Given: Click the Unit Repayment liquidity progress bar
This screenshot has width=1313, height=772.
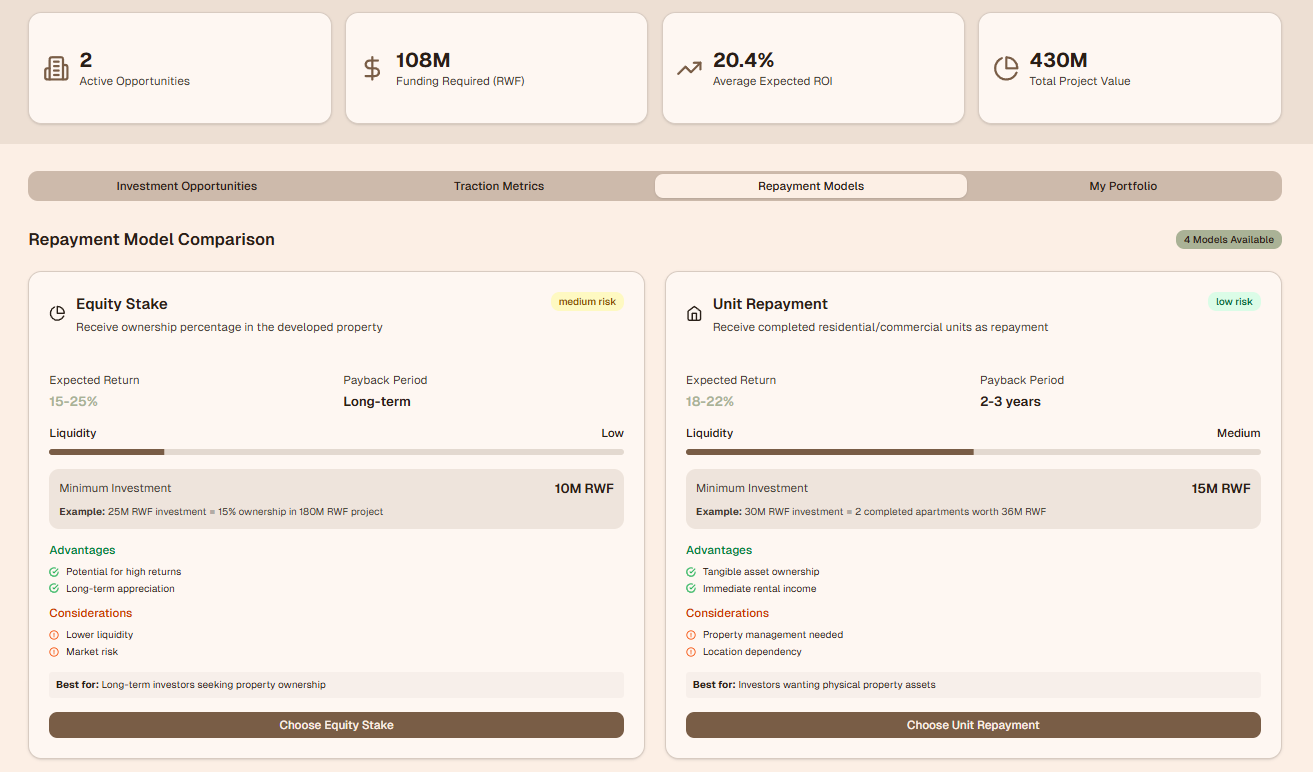Looking at the screenshot, I should [x=973, y=452].
